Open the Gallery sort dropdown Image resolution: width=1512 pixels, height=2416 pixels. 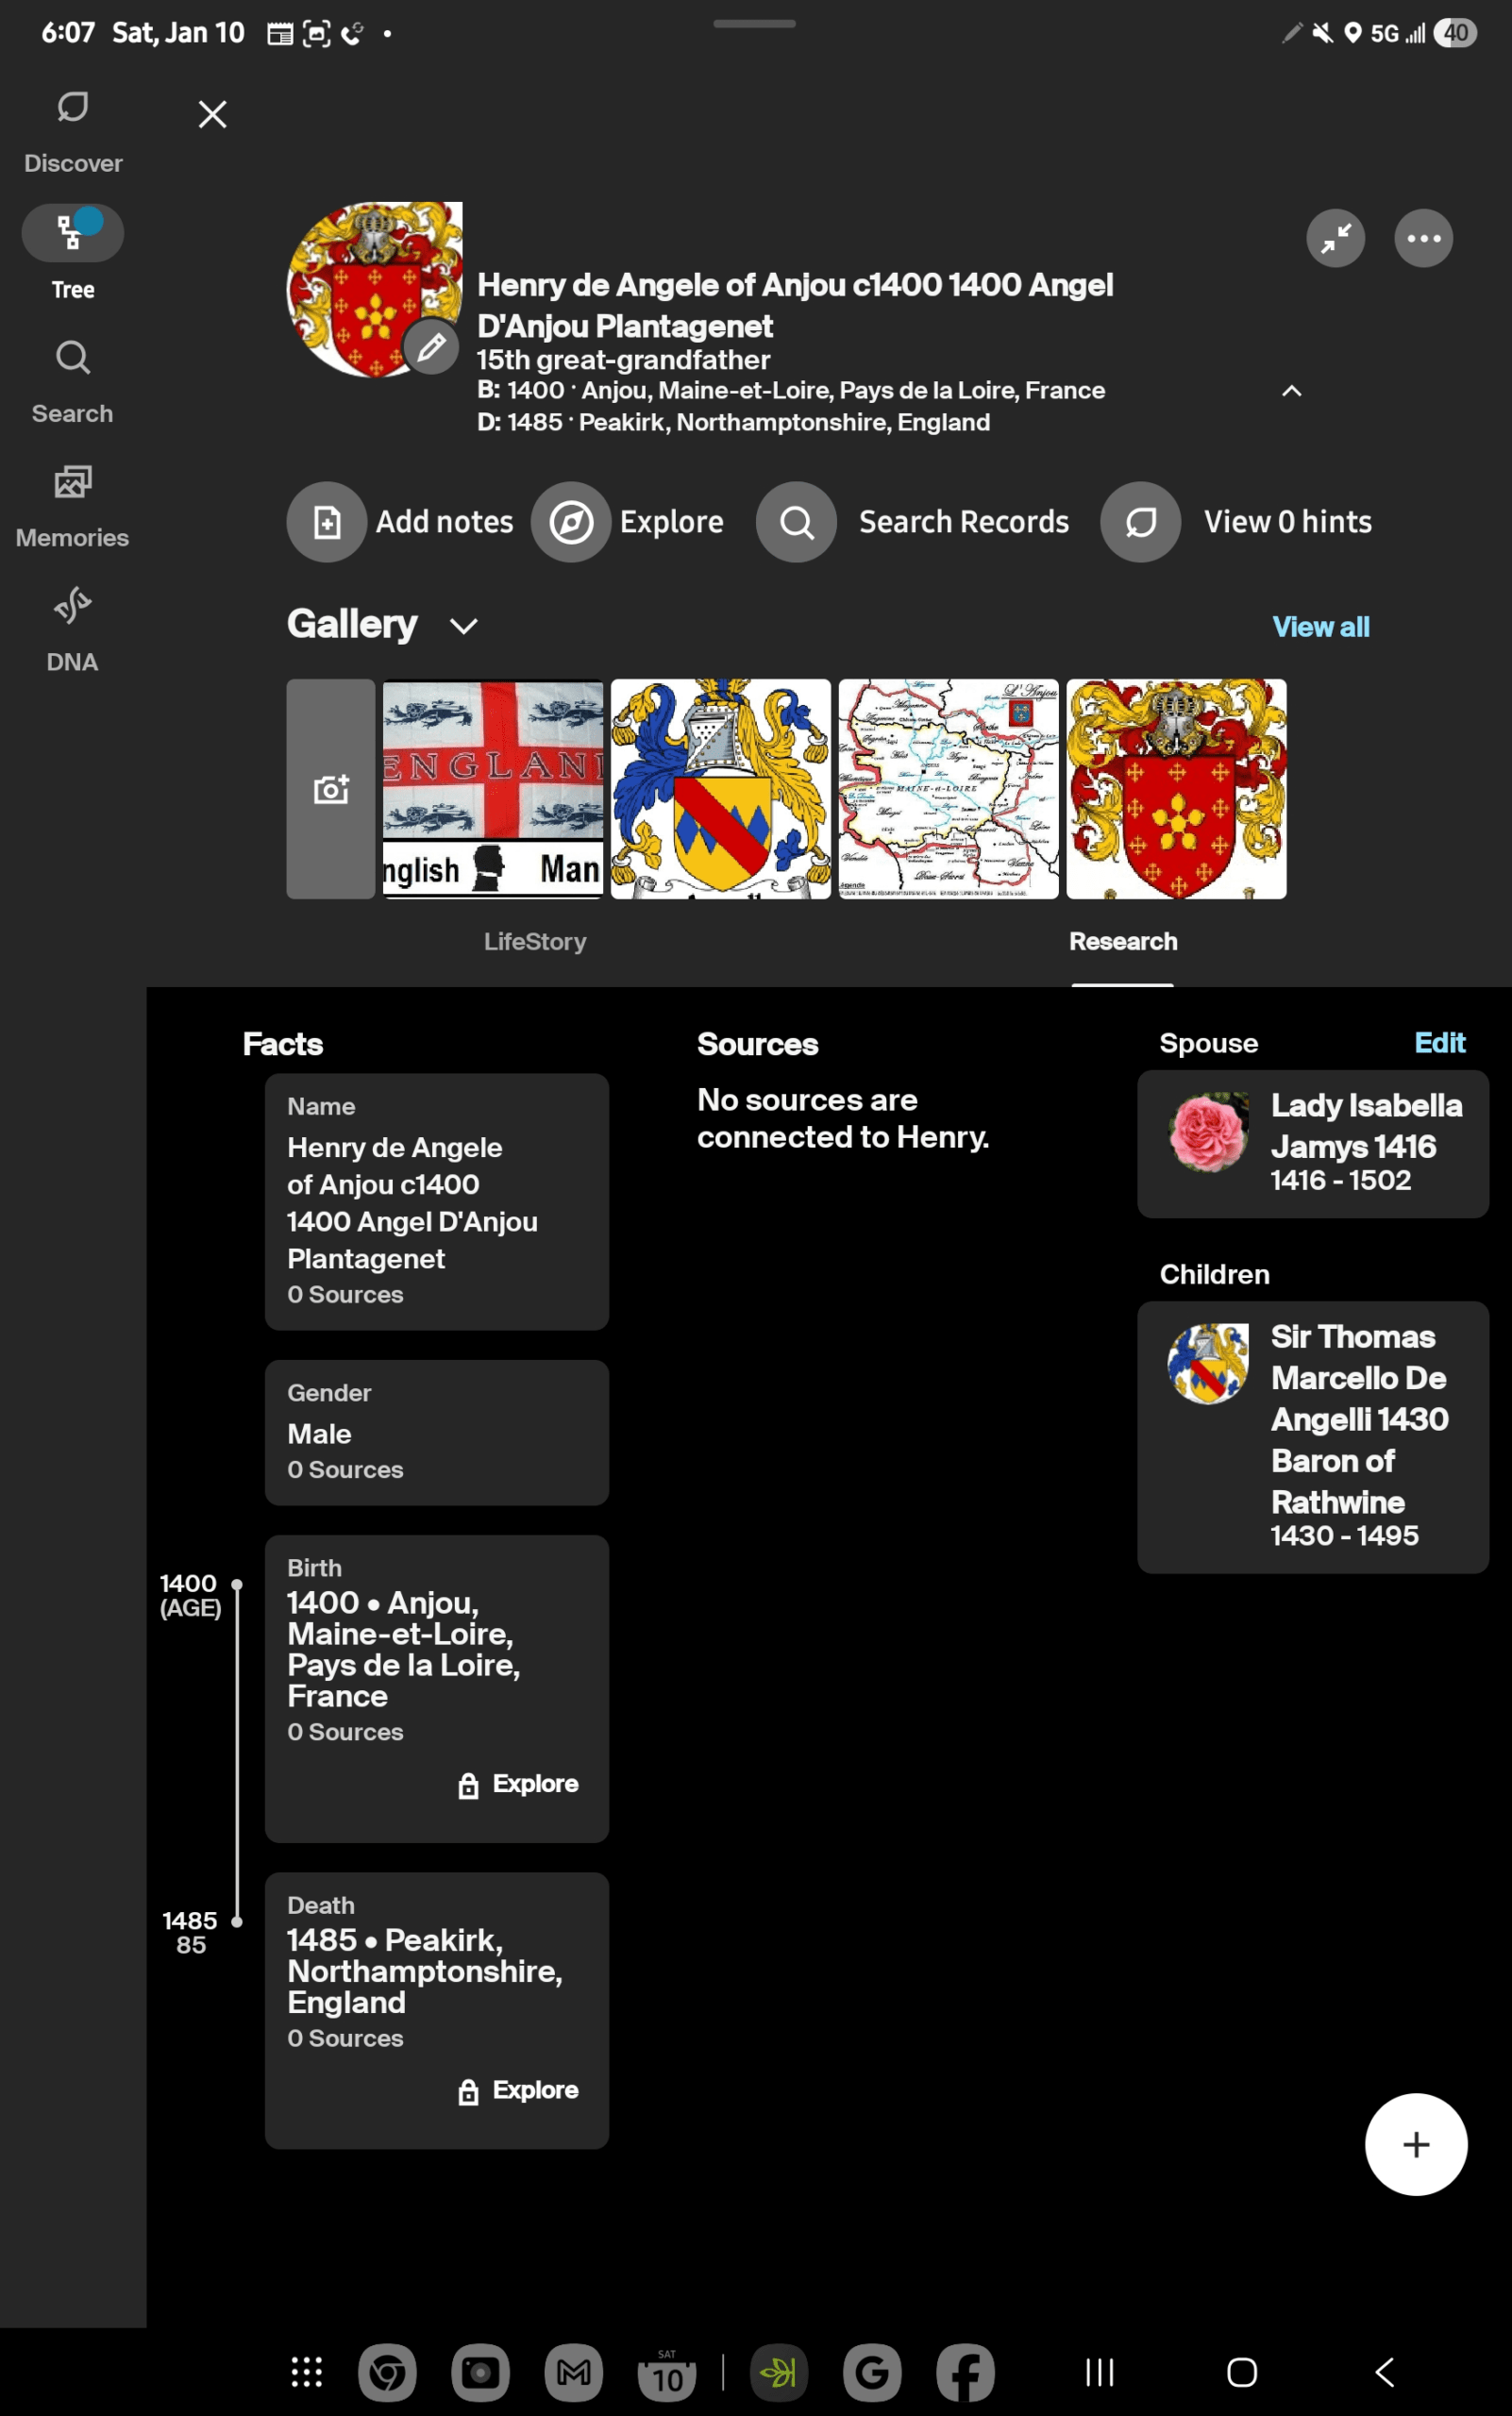pos(463,626)
